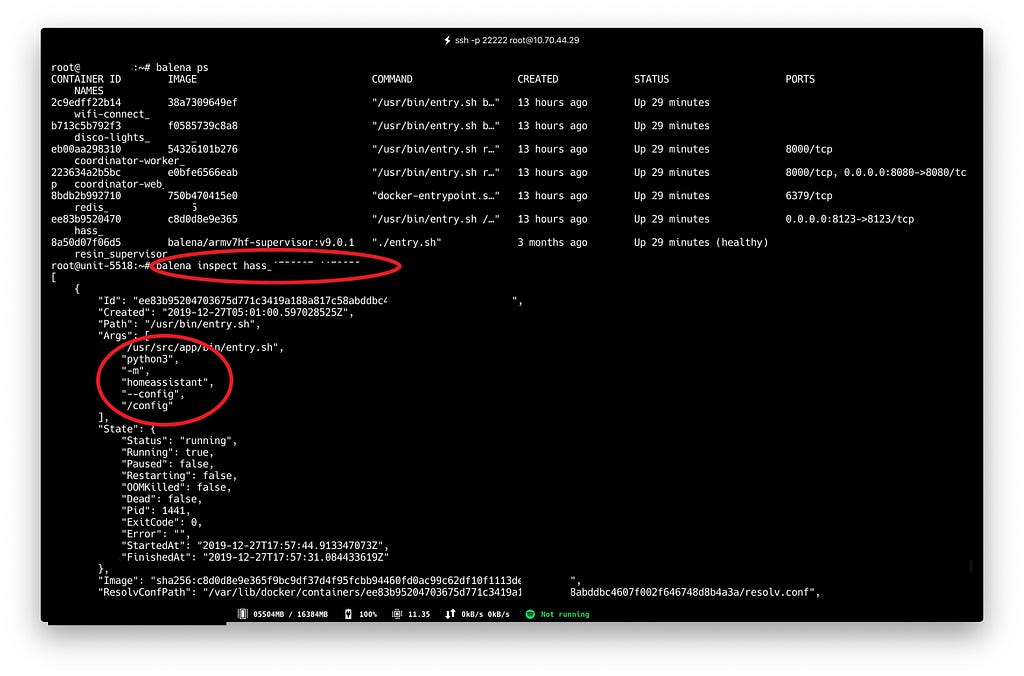Click the resin_supervisor container name
This screenshot has height=676, width=1024.
click(x=121, y=254)
